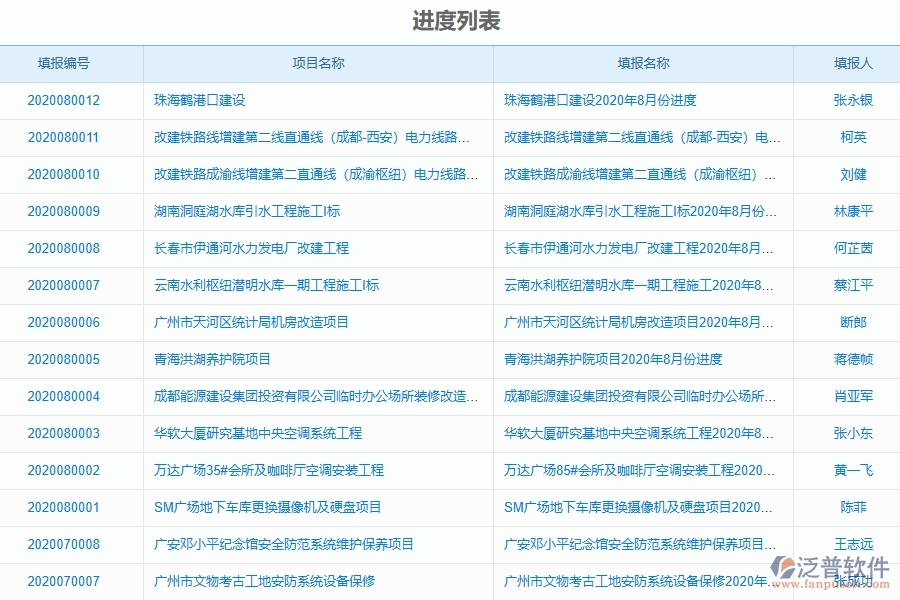Open 广州市天河区统计局机房改造项目 link
The height and width of the screenshot is (600, 900).
point(250,322)
